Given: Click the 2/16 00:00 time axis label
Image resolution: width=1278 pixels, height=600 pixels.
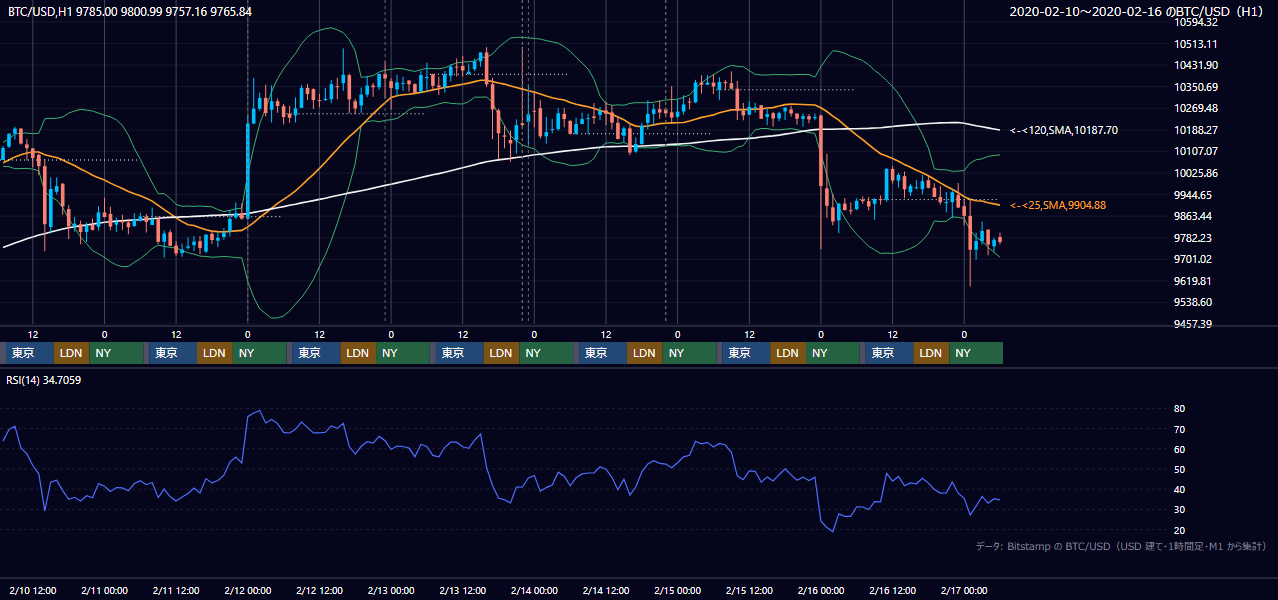Looking at the screenshot, I should pos(821,590).
